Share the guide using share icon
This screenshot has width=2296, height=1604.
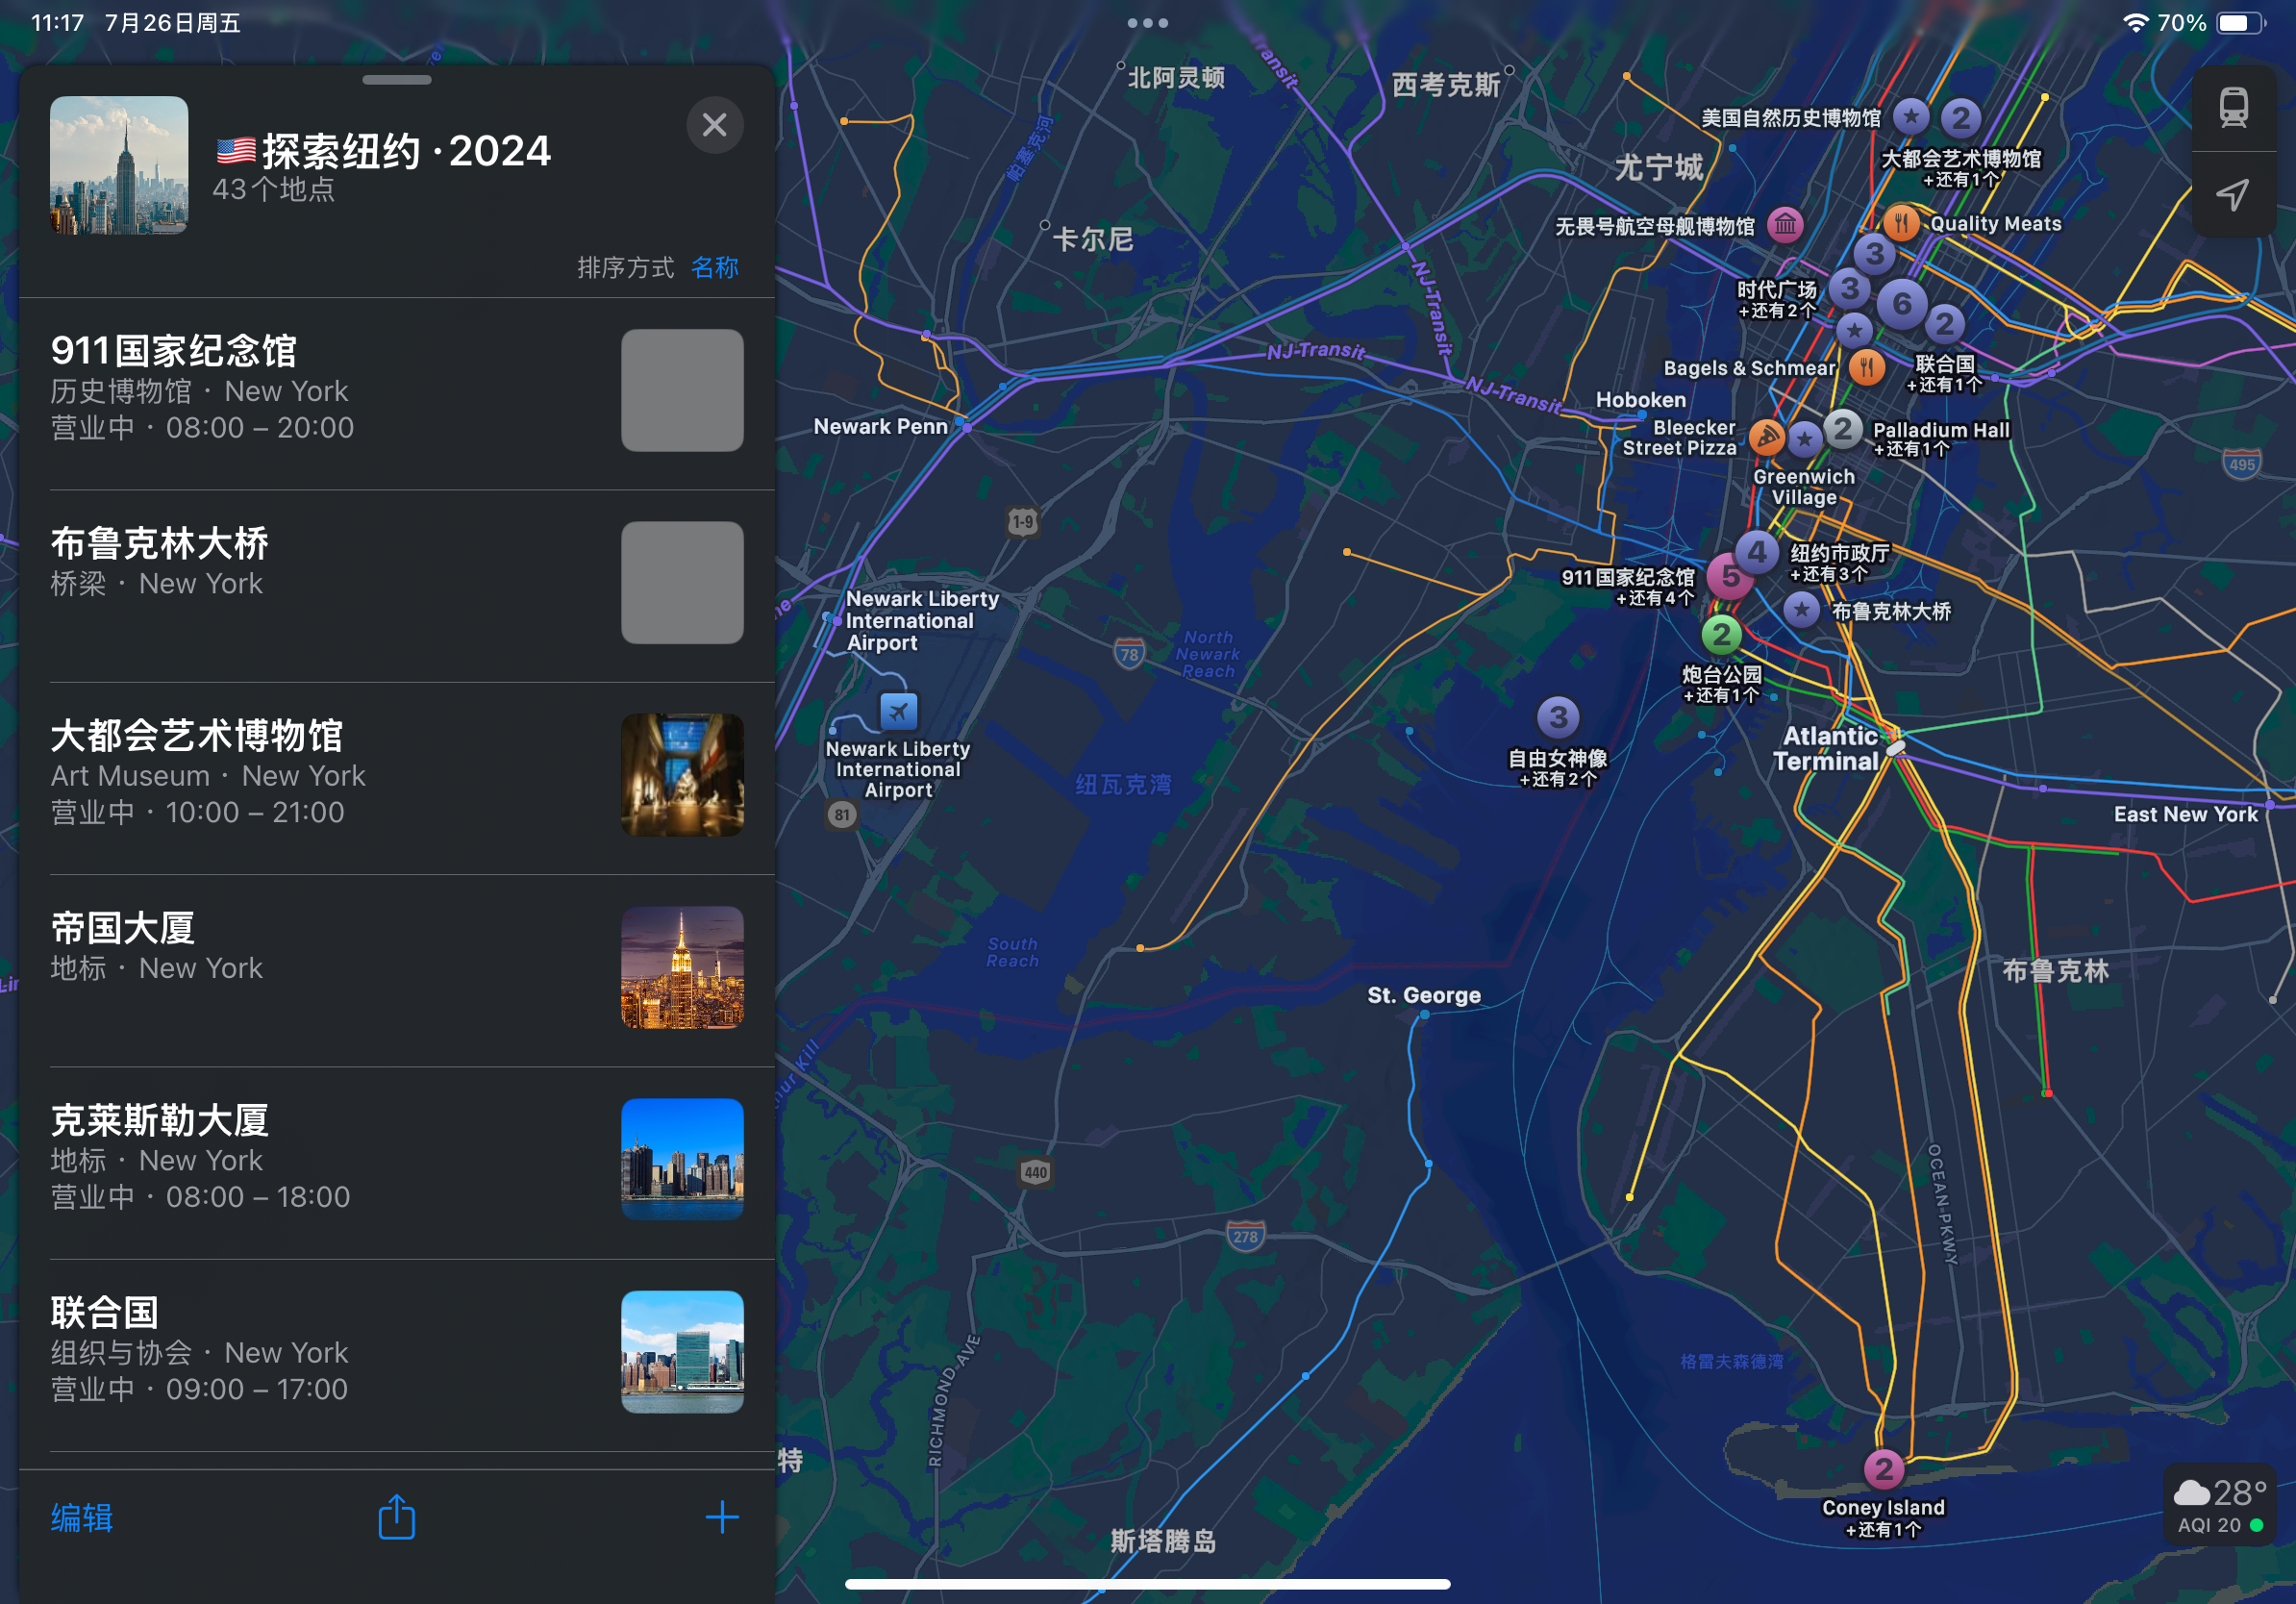396,1517
